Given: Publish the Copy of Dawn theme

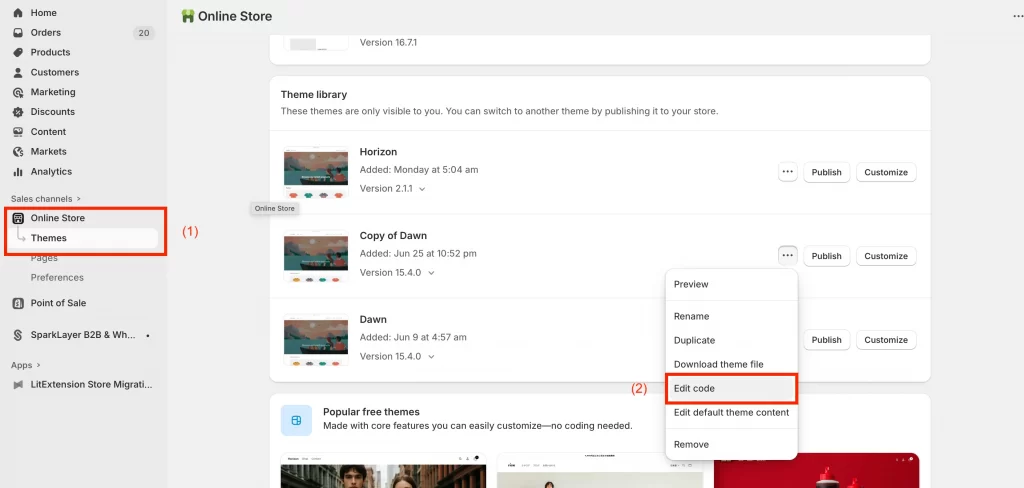Looking at the screenshot, I should tap(826, 255).
